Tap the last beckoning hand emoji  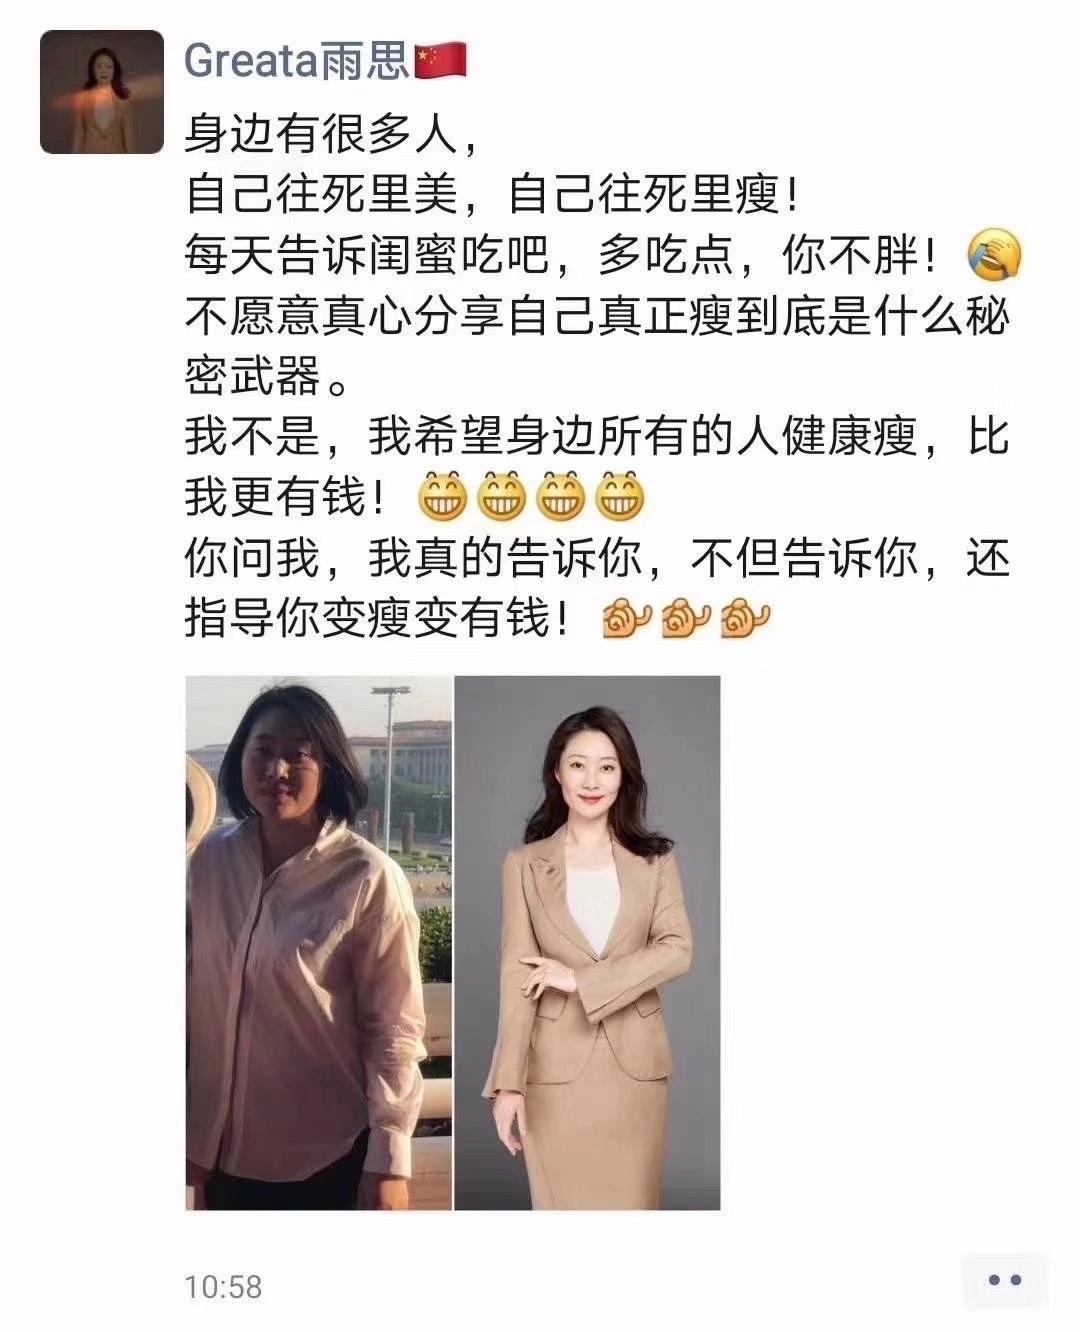tap(746, 618)
